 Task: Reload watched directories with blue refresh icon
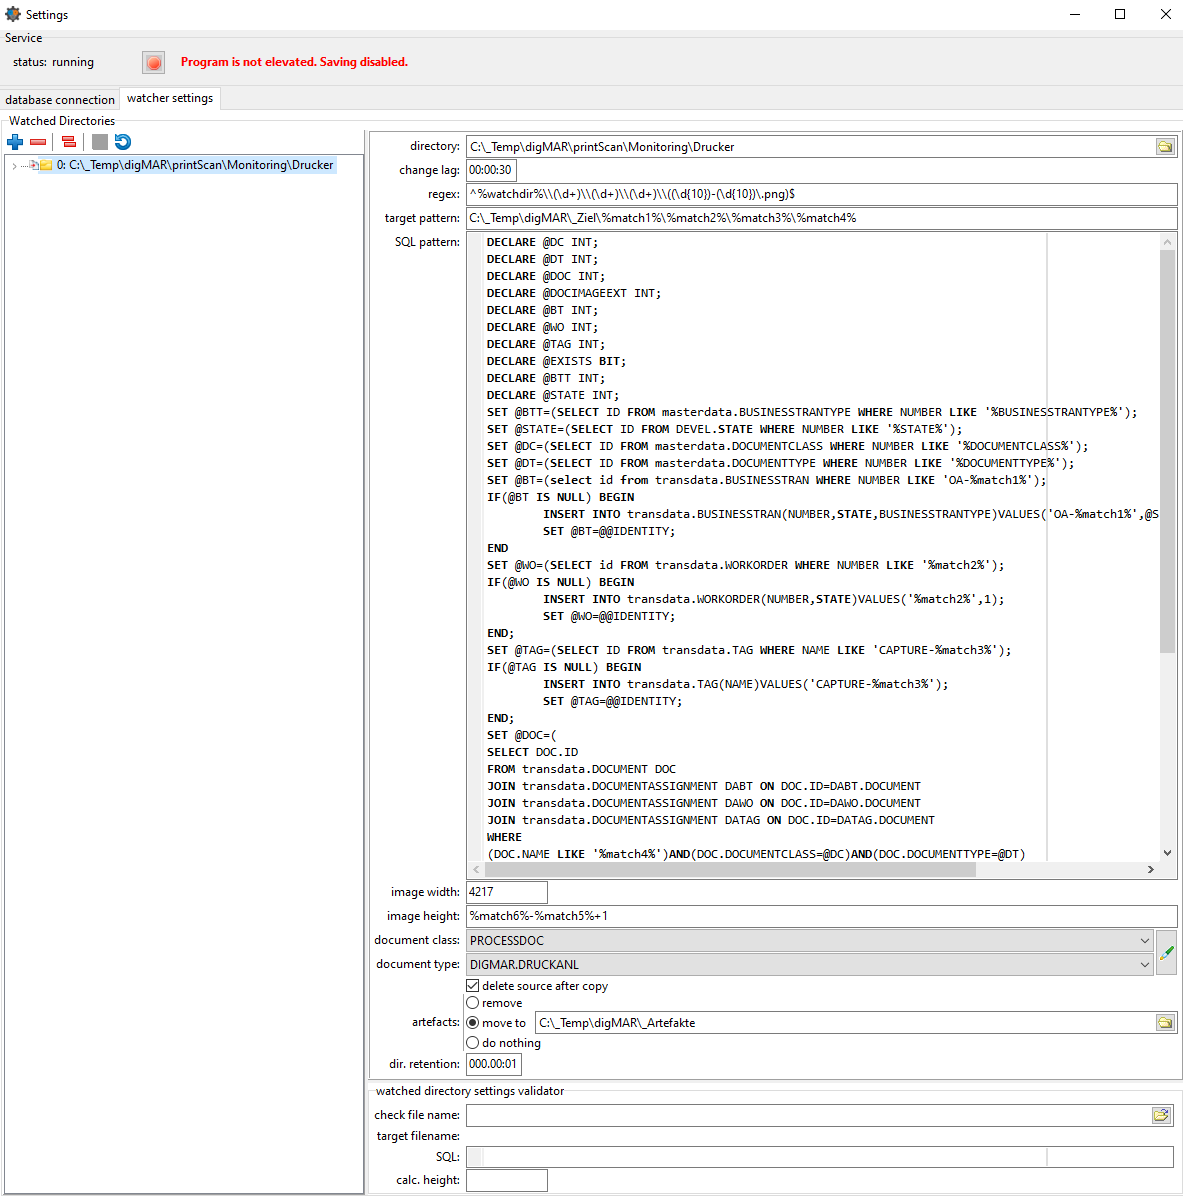[x=123, y=142]
